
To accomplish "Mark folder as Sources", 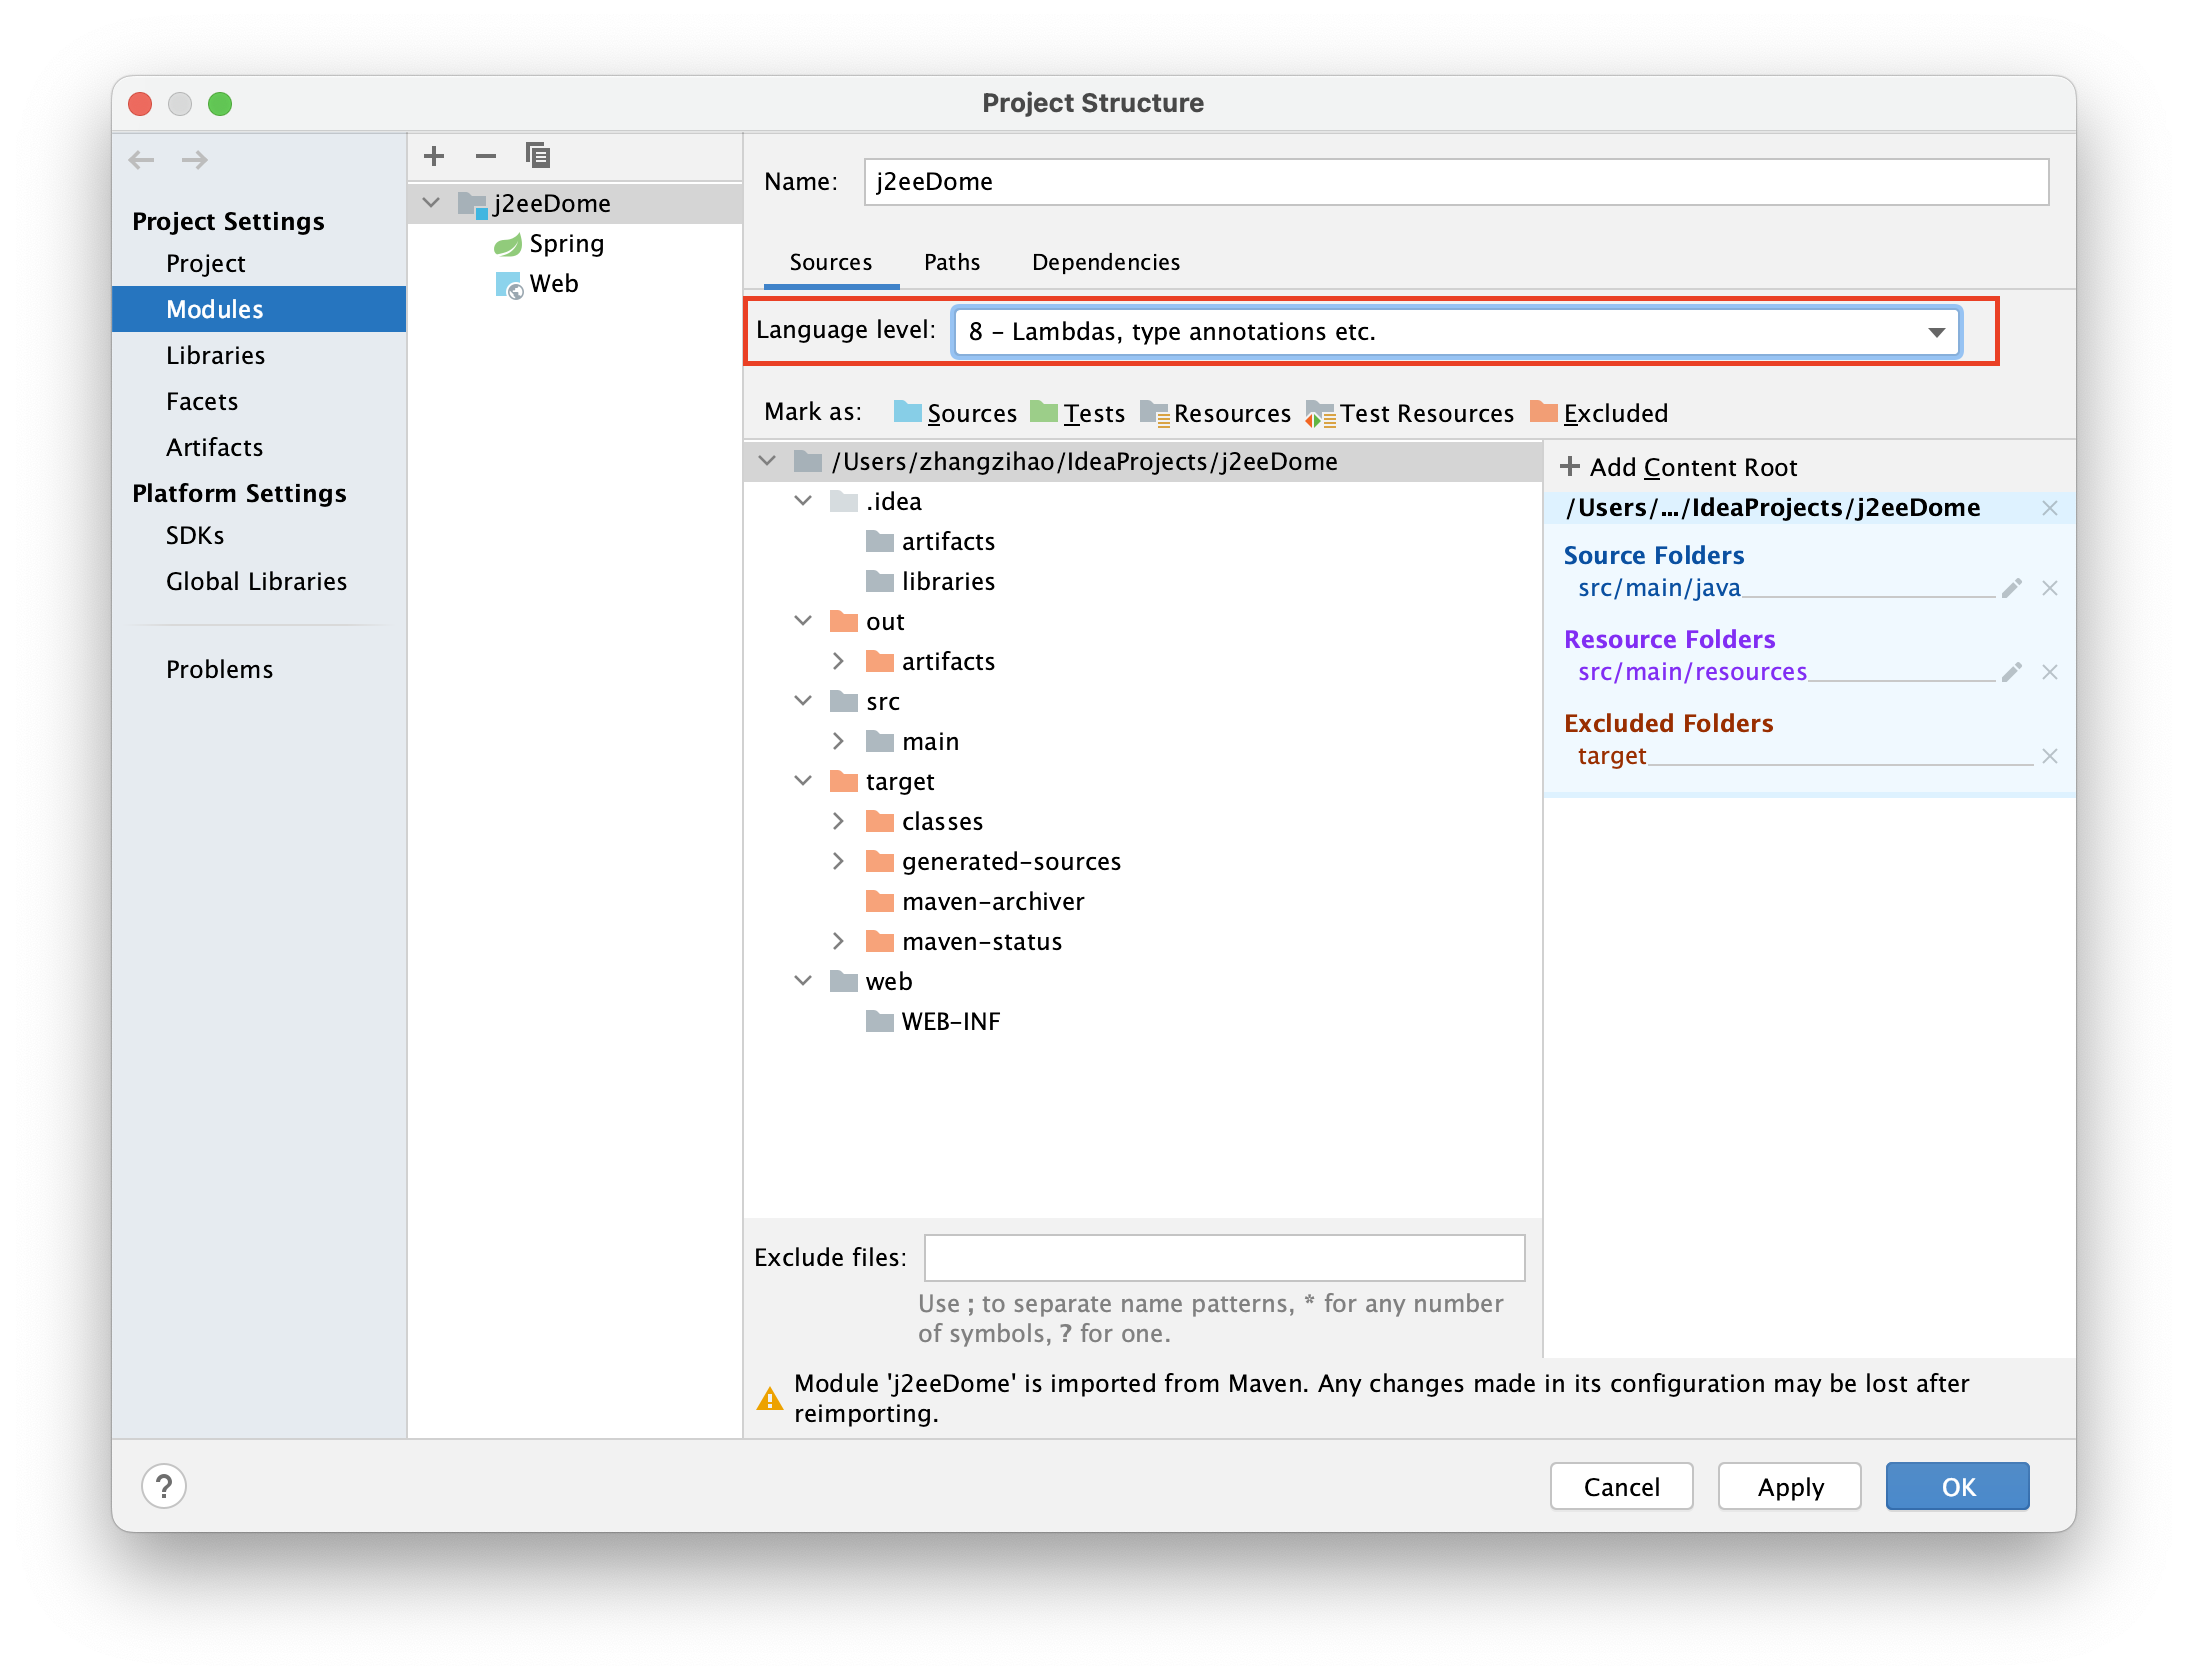I will point(955,413).
